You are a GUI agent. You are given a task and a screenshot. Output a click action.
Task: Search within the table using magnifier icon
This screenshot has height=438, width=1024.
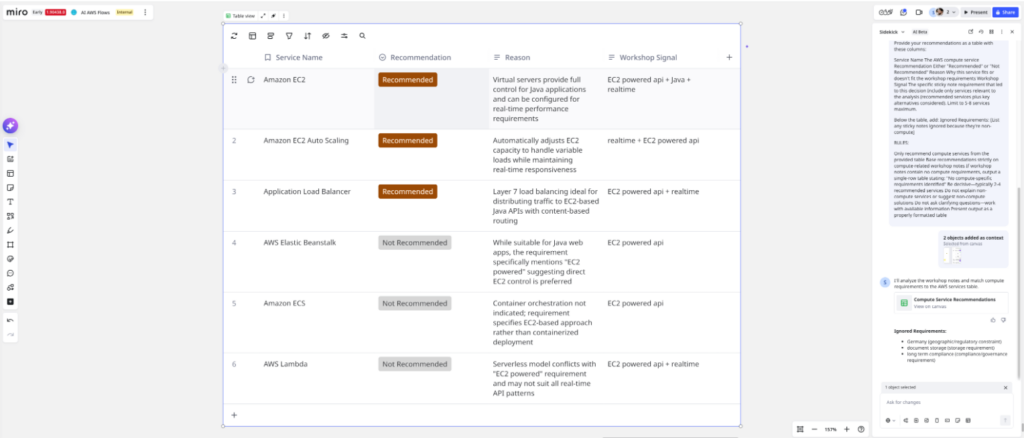[x=364, y=35]
